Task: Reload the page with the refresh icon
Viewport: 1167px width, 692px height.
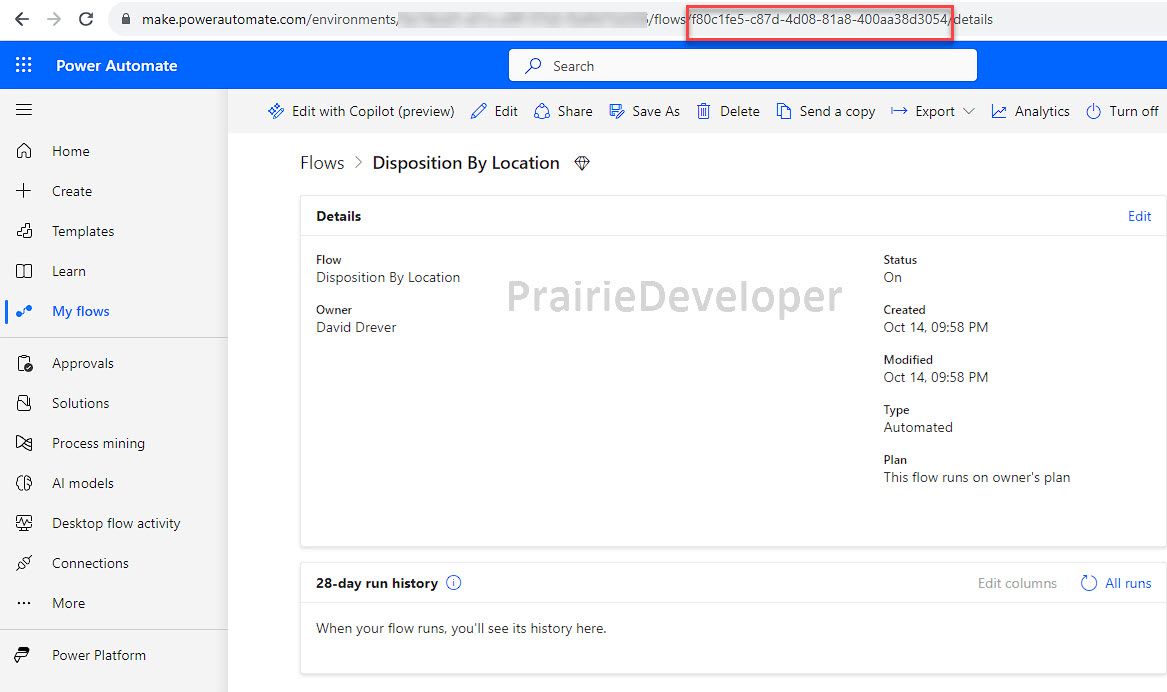Action: pyautogui.click(x=86, y=19)
